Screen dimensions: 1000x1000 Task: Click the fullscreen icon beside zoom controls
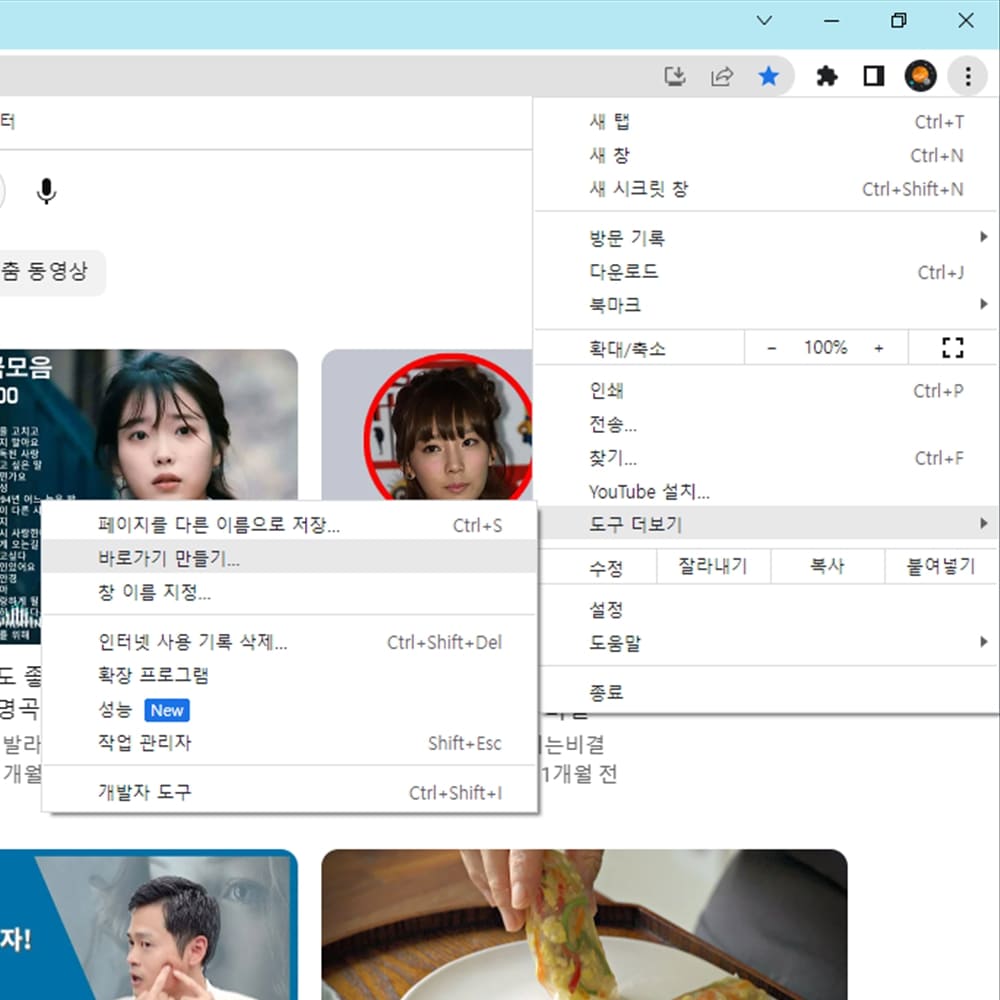coord(951,347)
